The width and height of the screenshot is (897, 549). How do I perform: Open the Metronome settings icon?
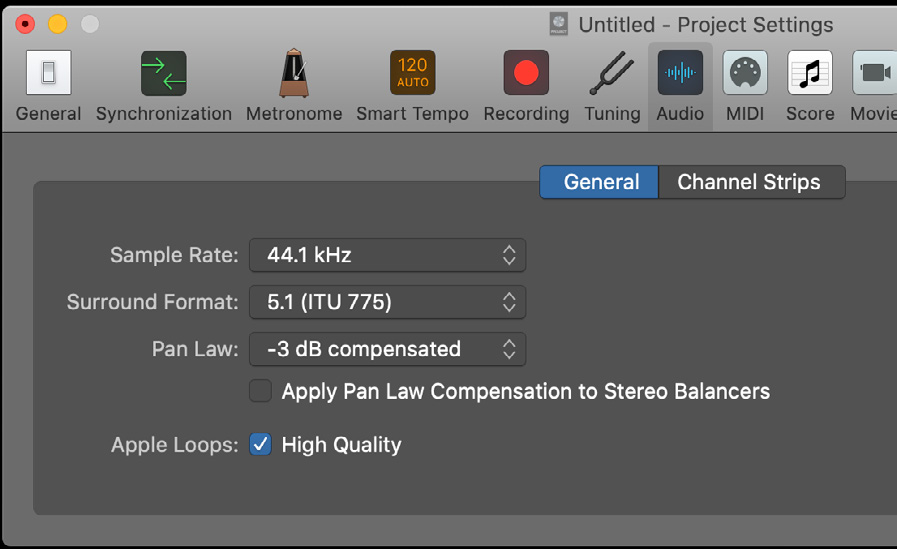(294, 73)
